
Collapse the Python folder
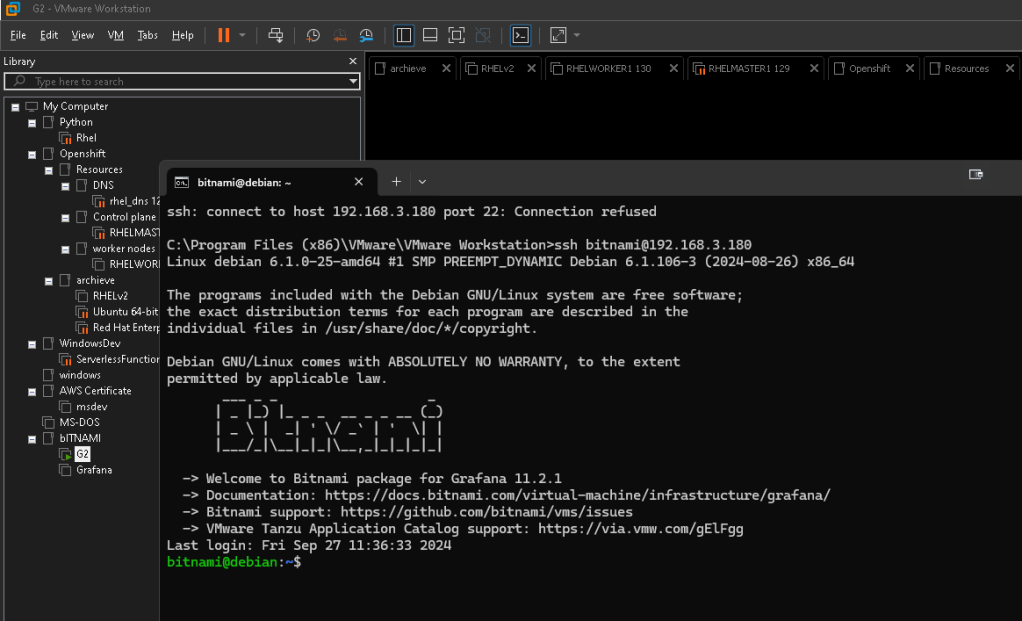(x=32, y=123)
